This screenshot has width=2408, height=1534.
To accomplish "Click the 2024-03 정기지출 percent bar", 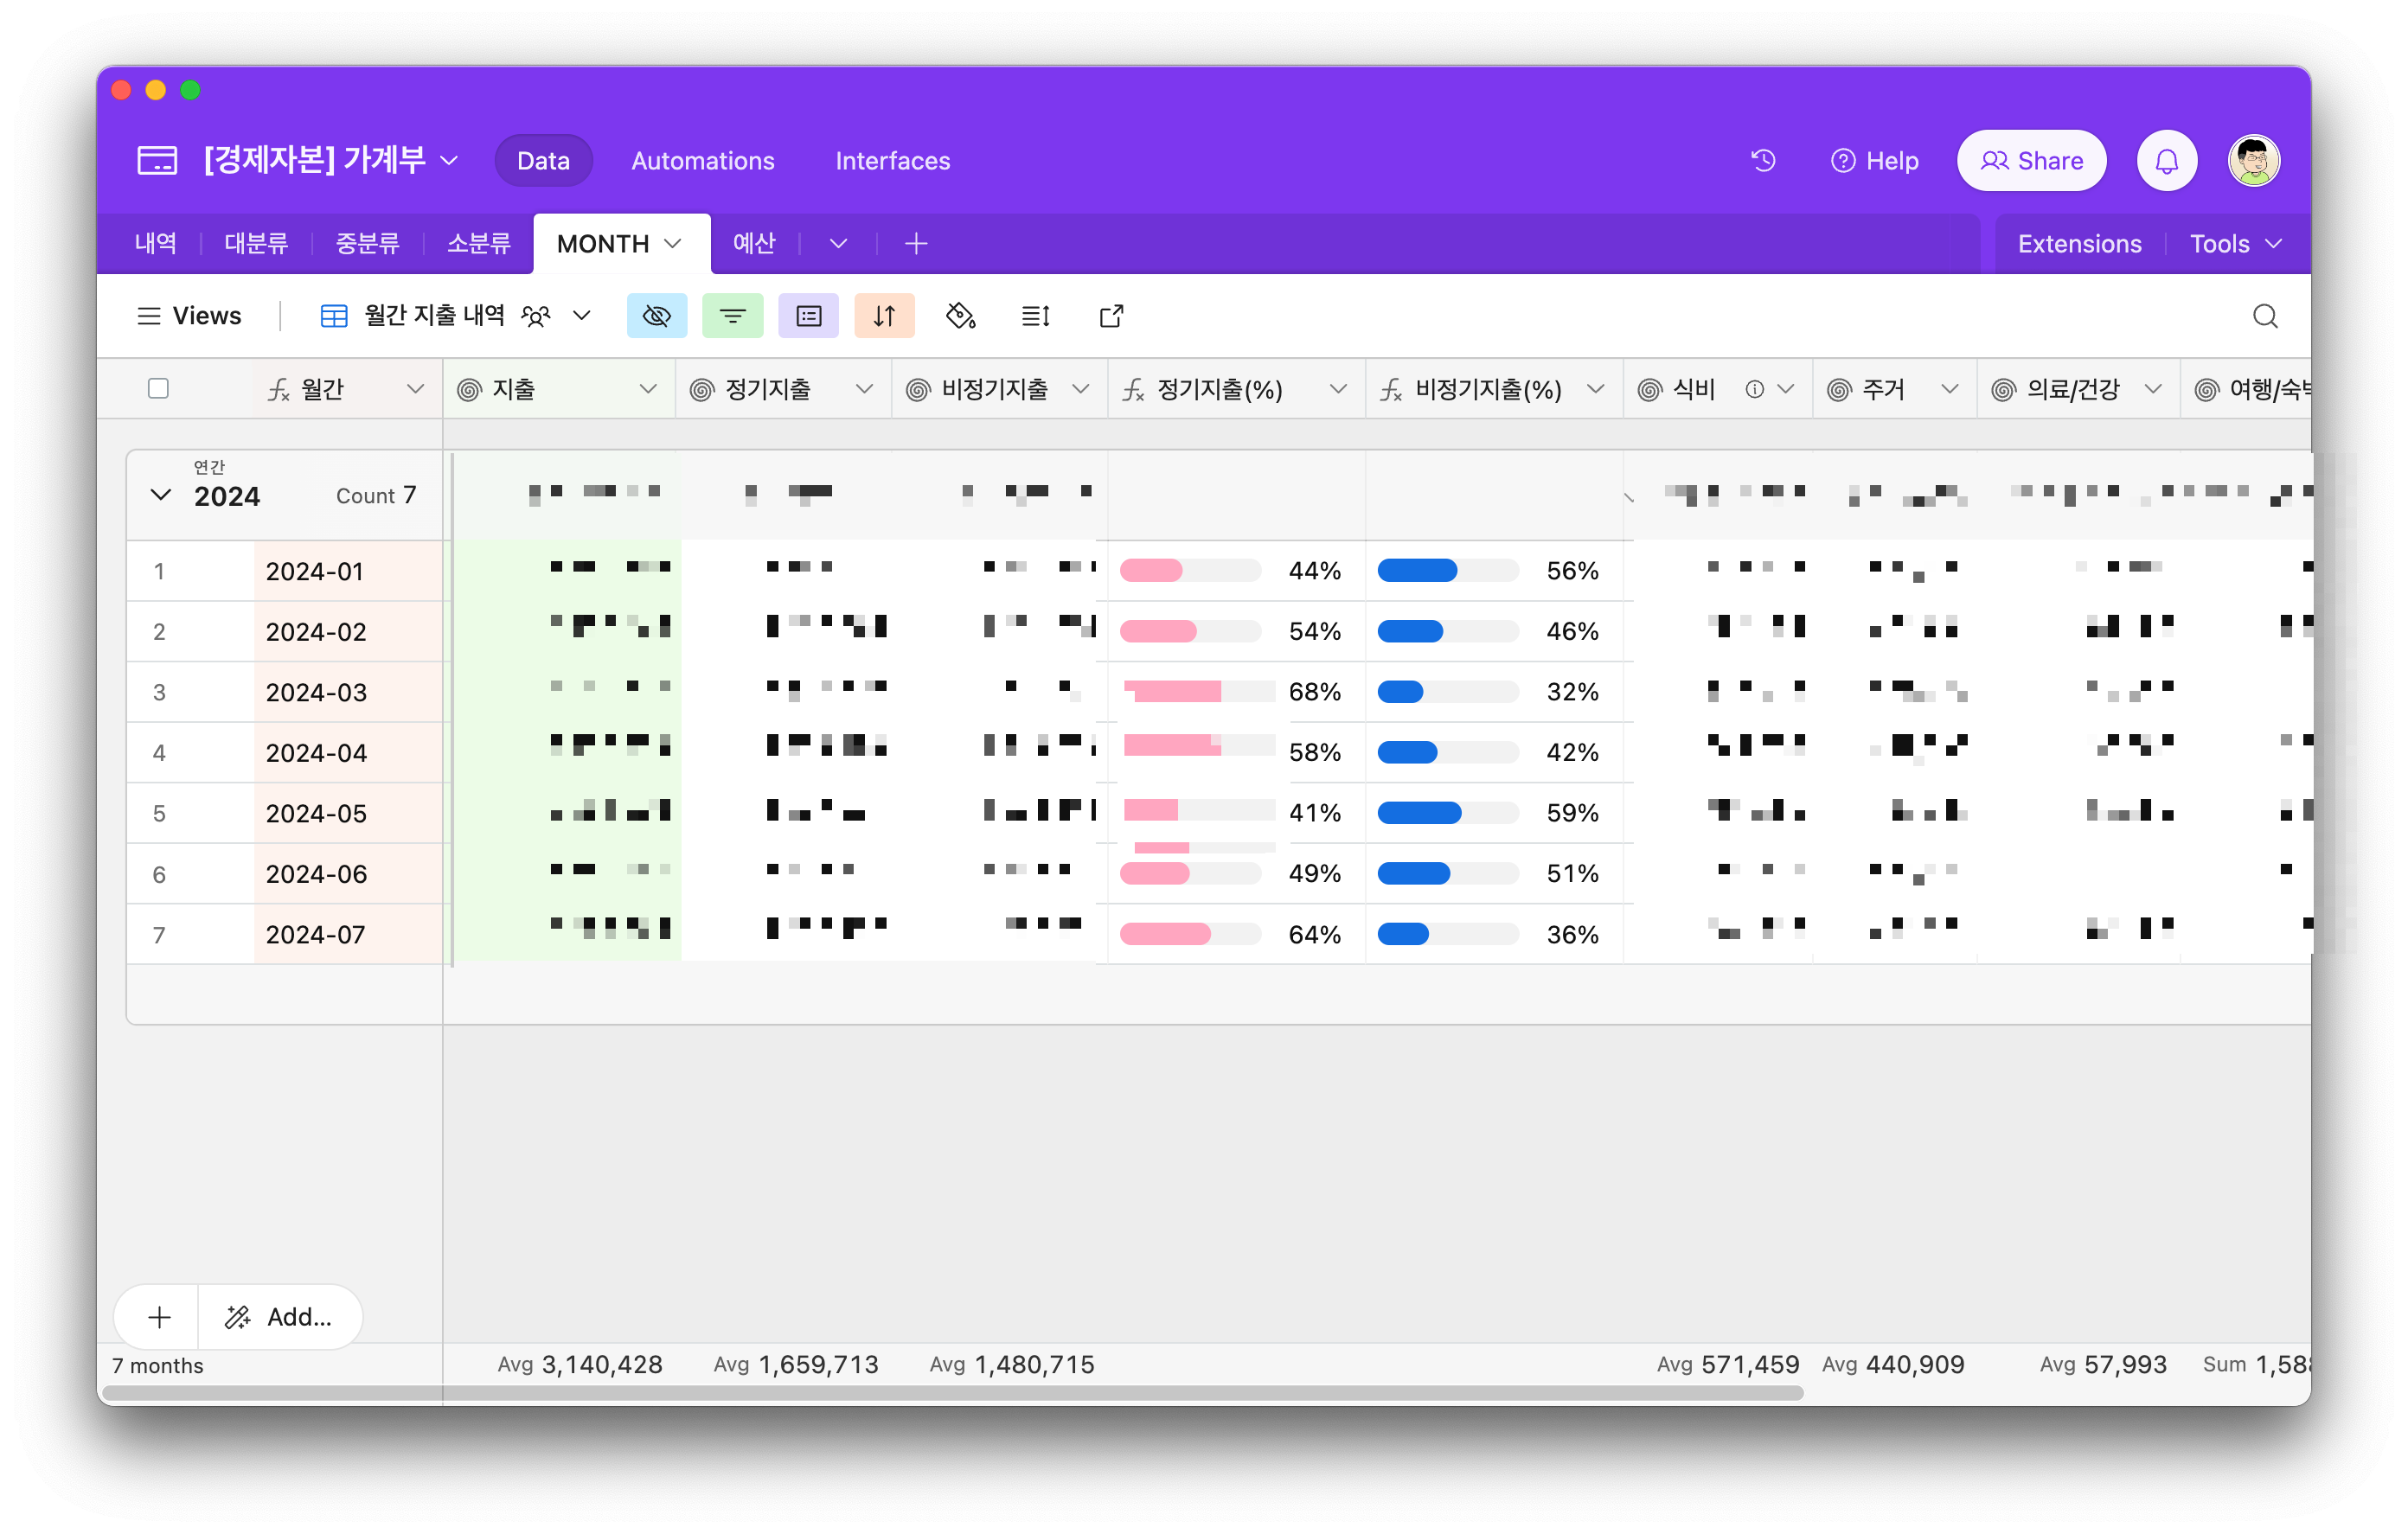I will click(1190, 691).
